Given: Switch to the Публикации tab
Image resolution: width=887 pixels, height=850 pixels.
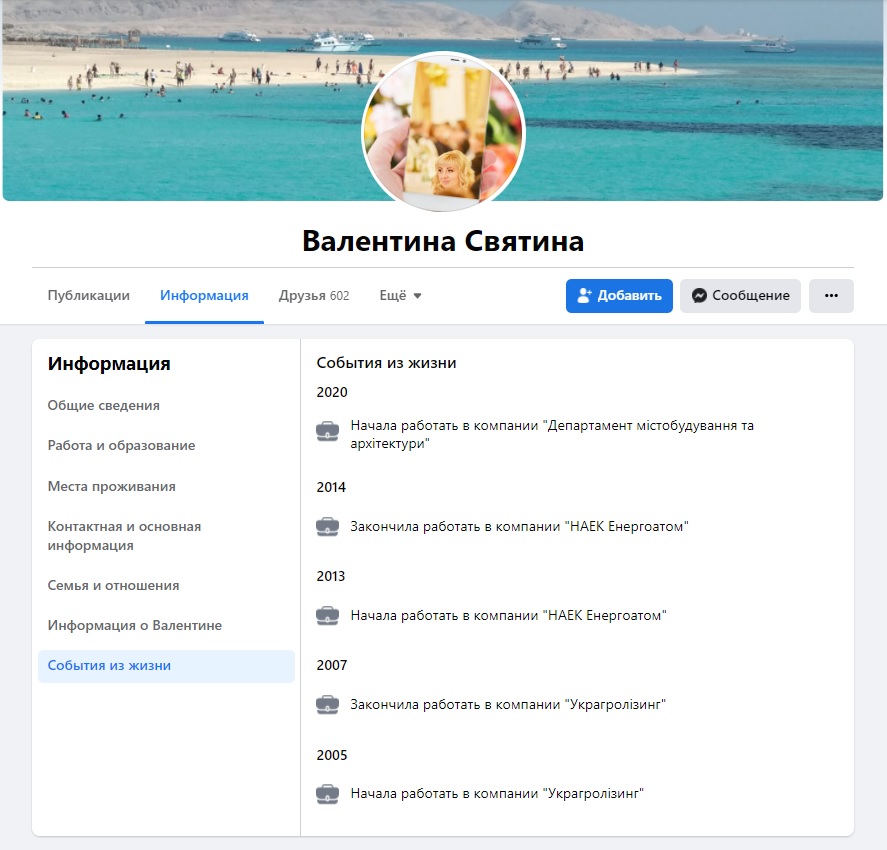Looking at the screenshot, I should click(x=89, y=296).
